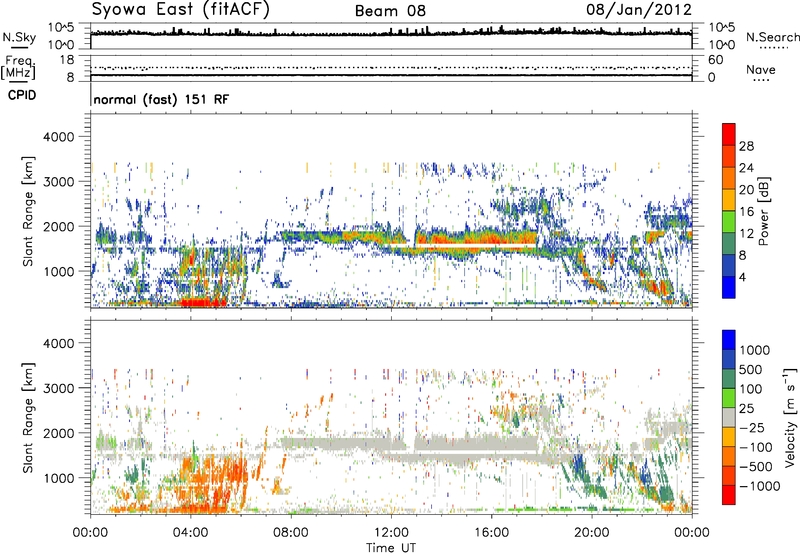Click the 'Power [dB]' colorbar title
This screenshot has height=554, width=800.
(x=764, y=211)
